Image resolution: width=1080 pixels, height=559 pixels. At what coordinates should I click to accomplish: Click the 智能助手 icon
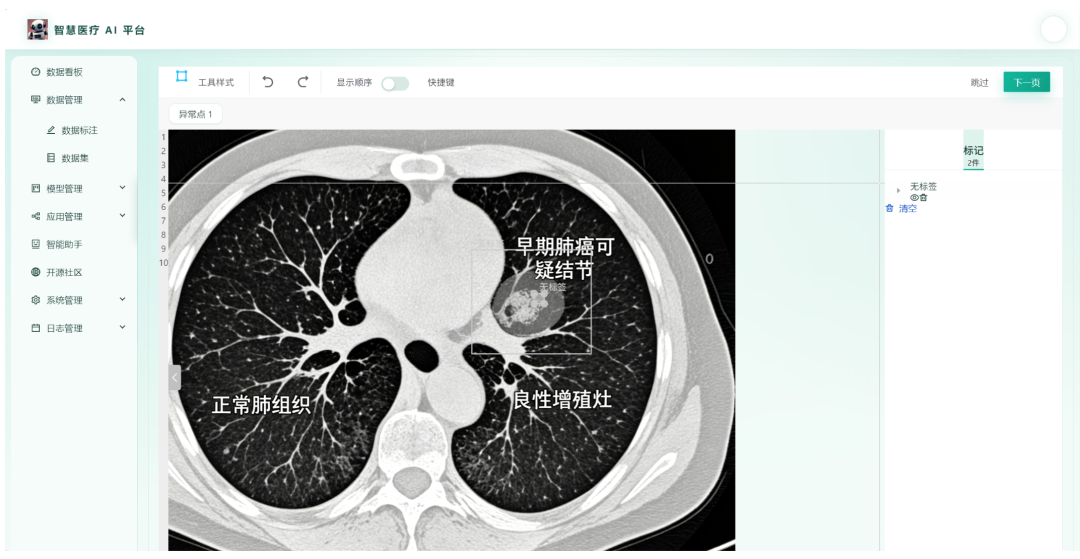click(x=36, y=244)
